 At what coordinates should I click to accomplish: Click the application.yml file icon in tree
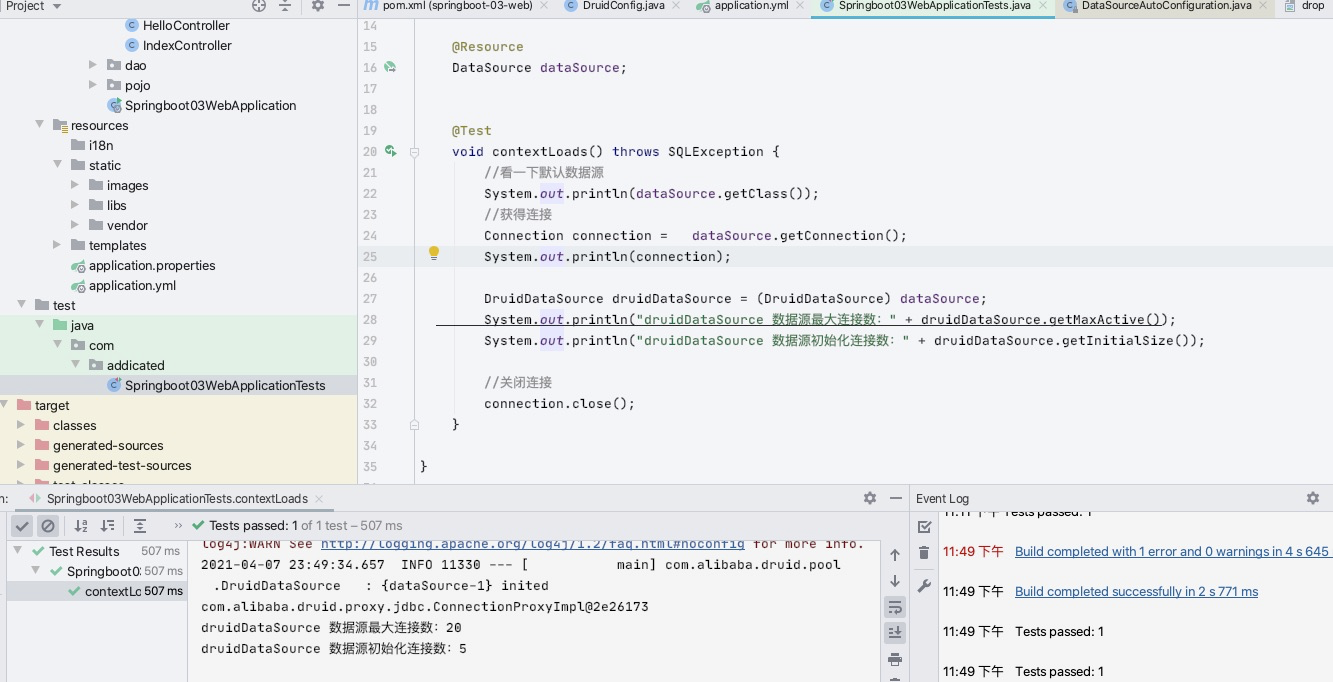(x=78, y=285)
